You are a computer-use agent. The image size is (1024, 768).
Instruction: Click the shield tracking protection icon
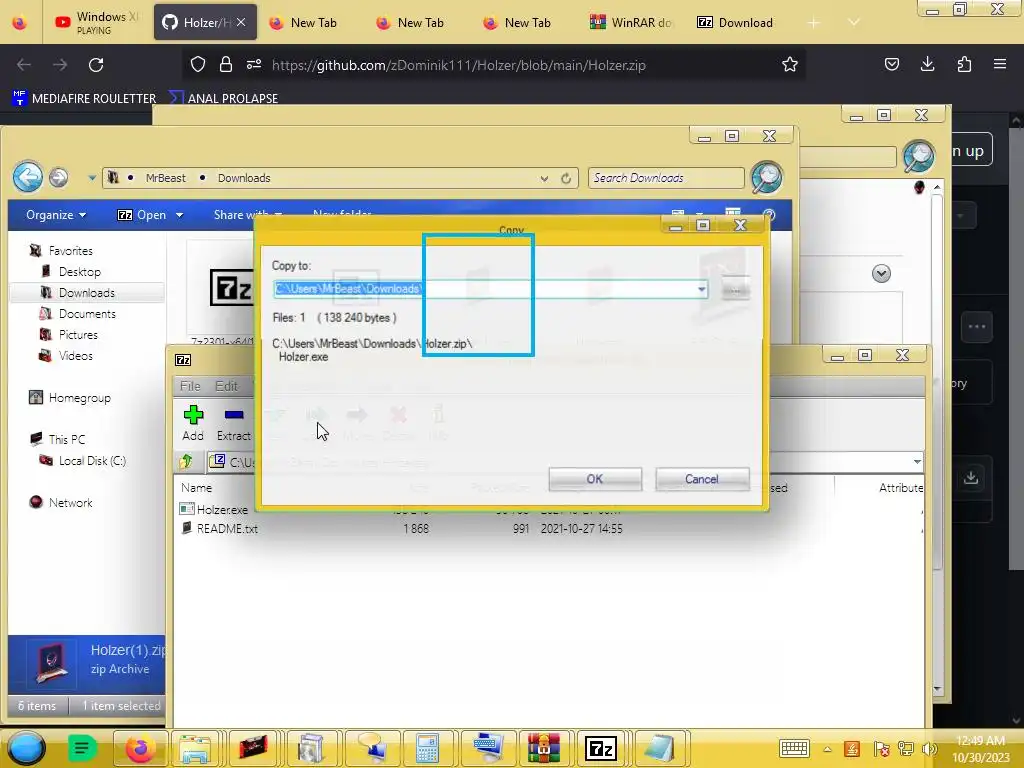point(198,64)
